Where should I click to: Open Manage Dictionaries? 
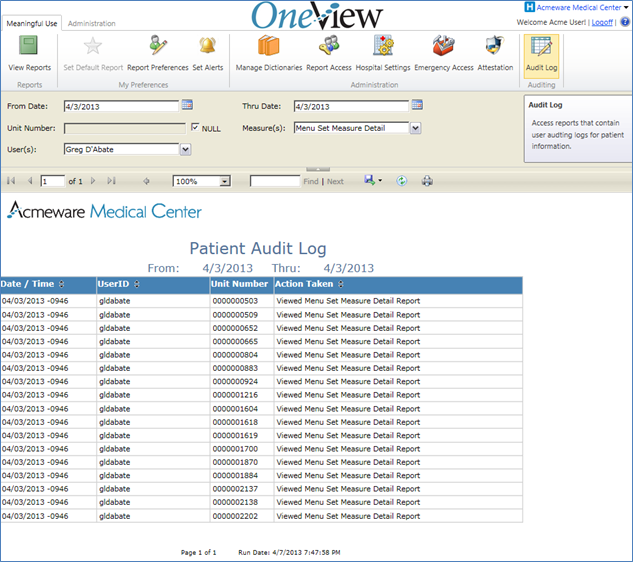[269, 53]
